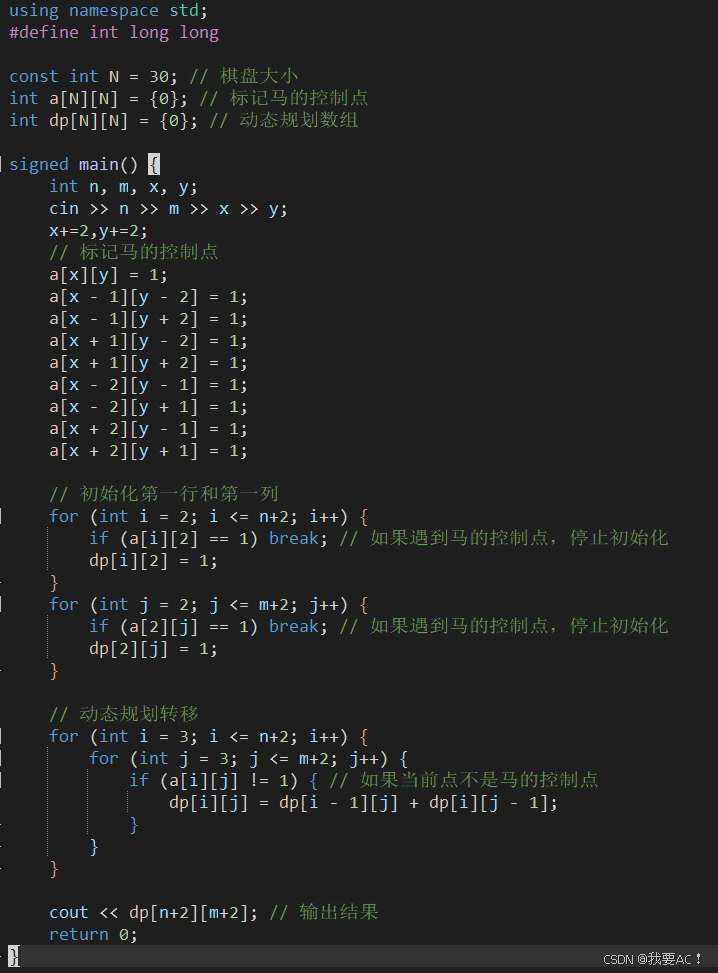
Task: Click the 'if (a[i][2] == 1) break;' code
Action: (208, 538)
